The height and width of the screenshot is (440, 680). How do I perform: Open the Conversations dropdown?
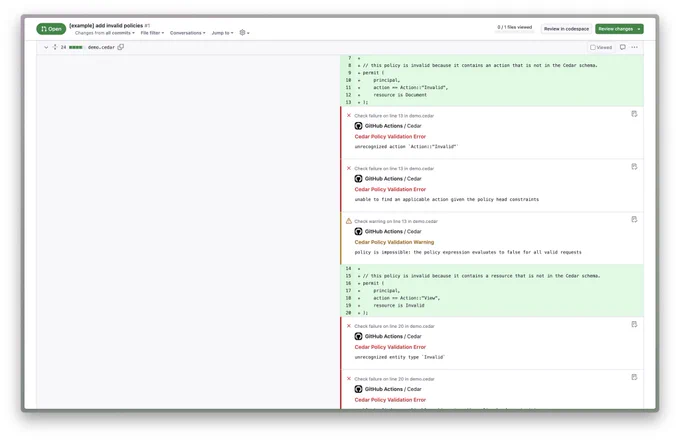tap(188, 33)
